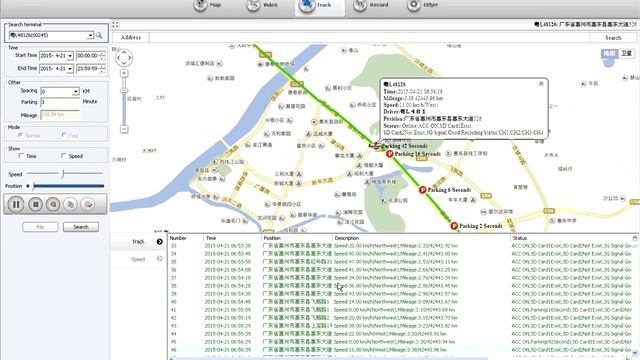Select track row number 46
The image size is (640, 360).
[x=400, y=350]
